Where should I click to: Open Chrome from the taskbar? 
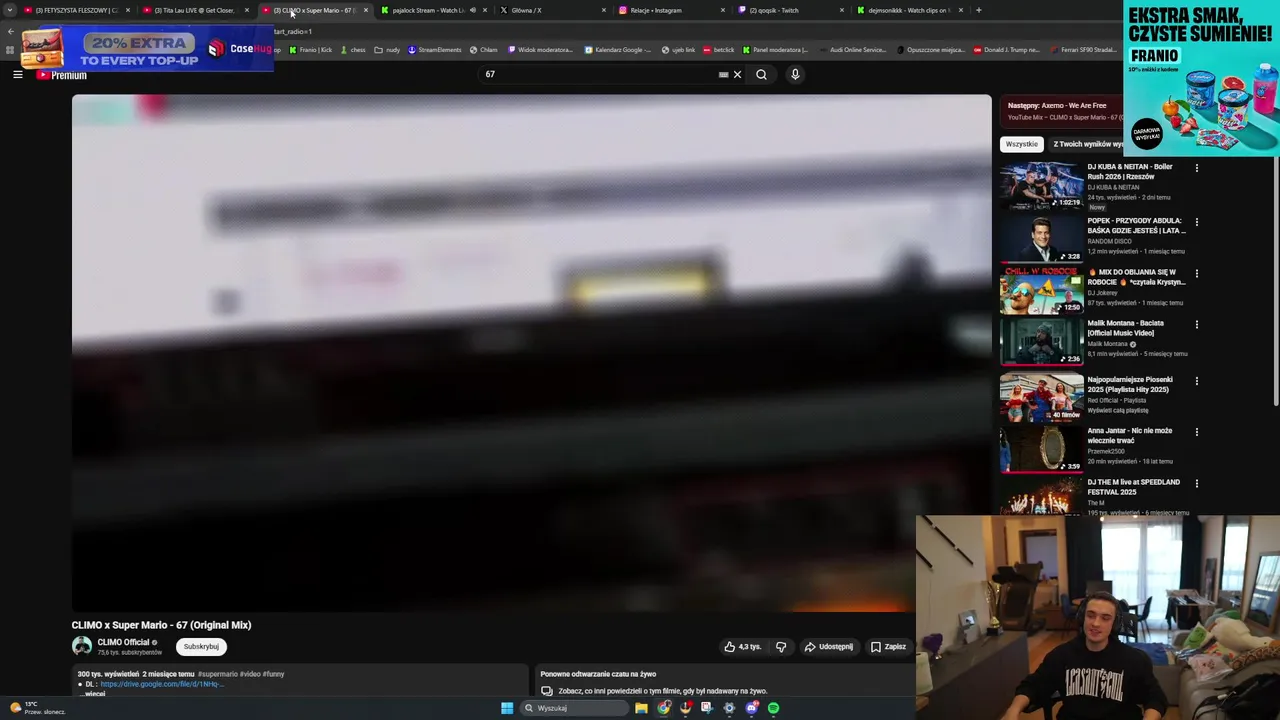[664, 708]
